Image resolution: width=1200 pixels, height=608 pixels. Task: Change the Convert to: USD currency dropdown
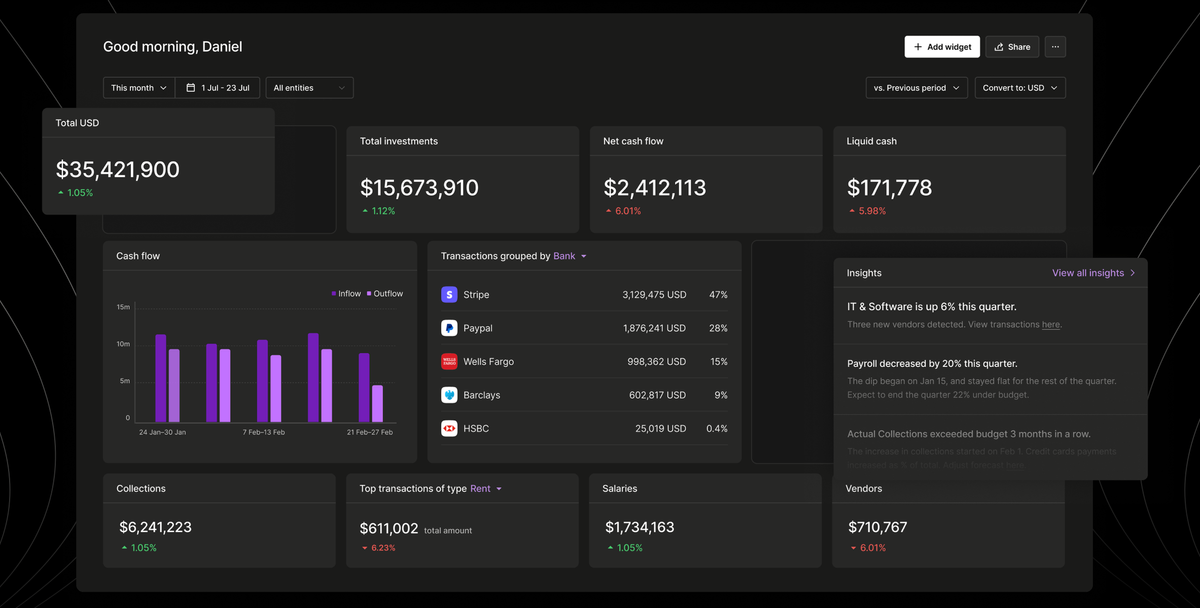[1020, 88]
